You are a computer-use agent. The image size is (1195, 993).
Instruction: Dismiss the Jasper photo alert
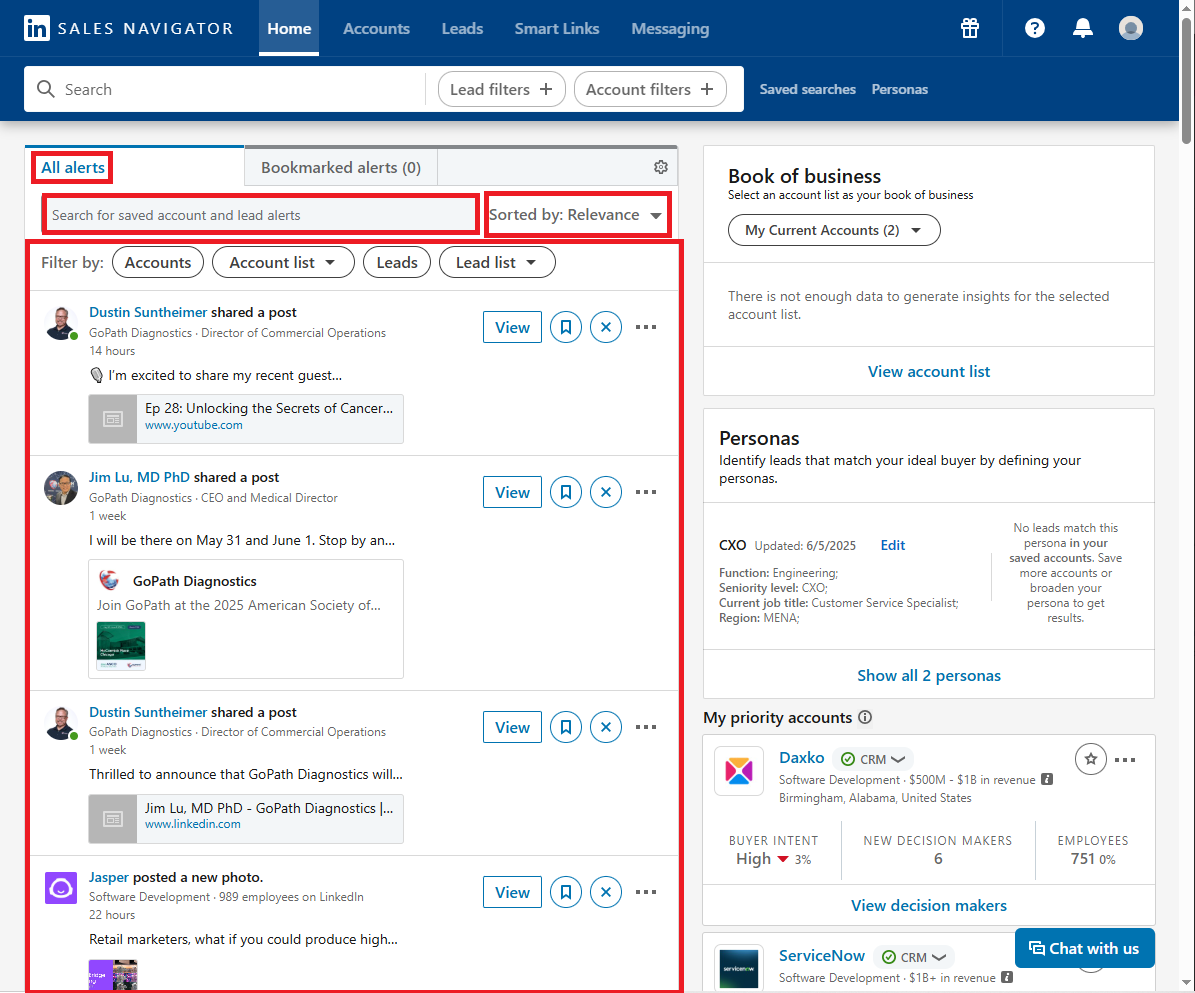[x=606, y=892]
